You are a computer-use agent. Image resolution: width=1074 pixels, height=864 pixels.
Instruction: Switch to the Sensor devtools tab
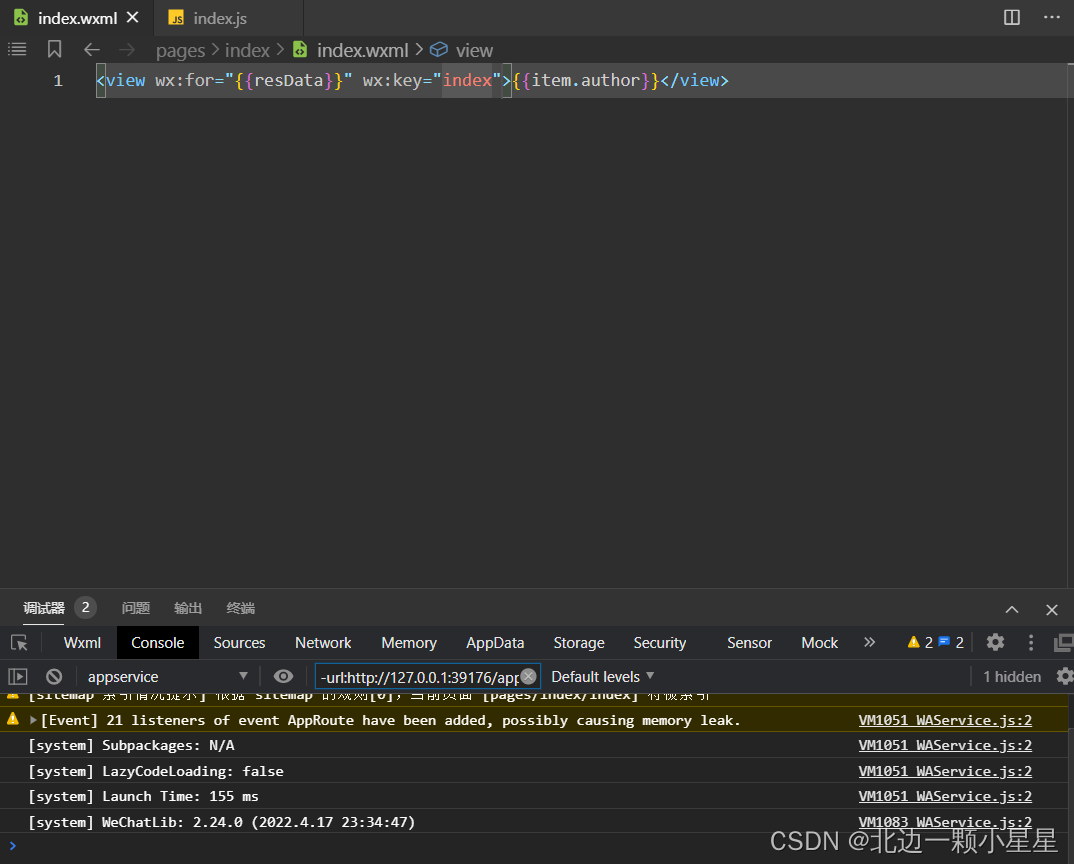tap(749, 643)
